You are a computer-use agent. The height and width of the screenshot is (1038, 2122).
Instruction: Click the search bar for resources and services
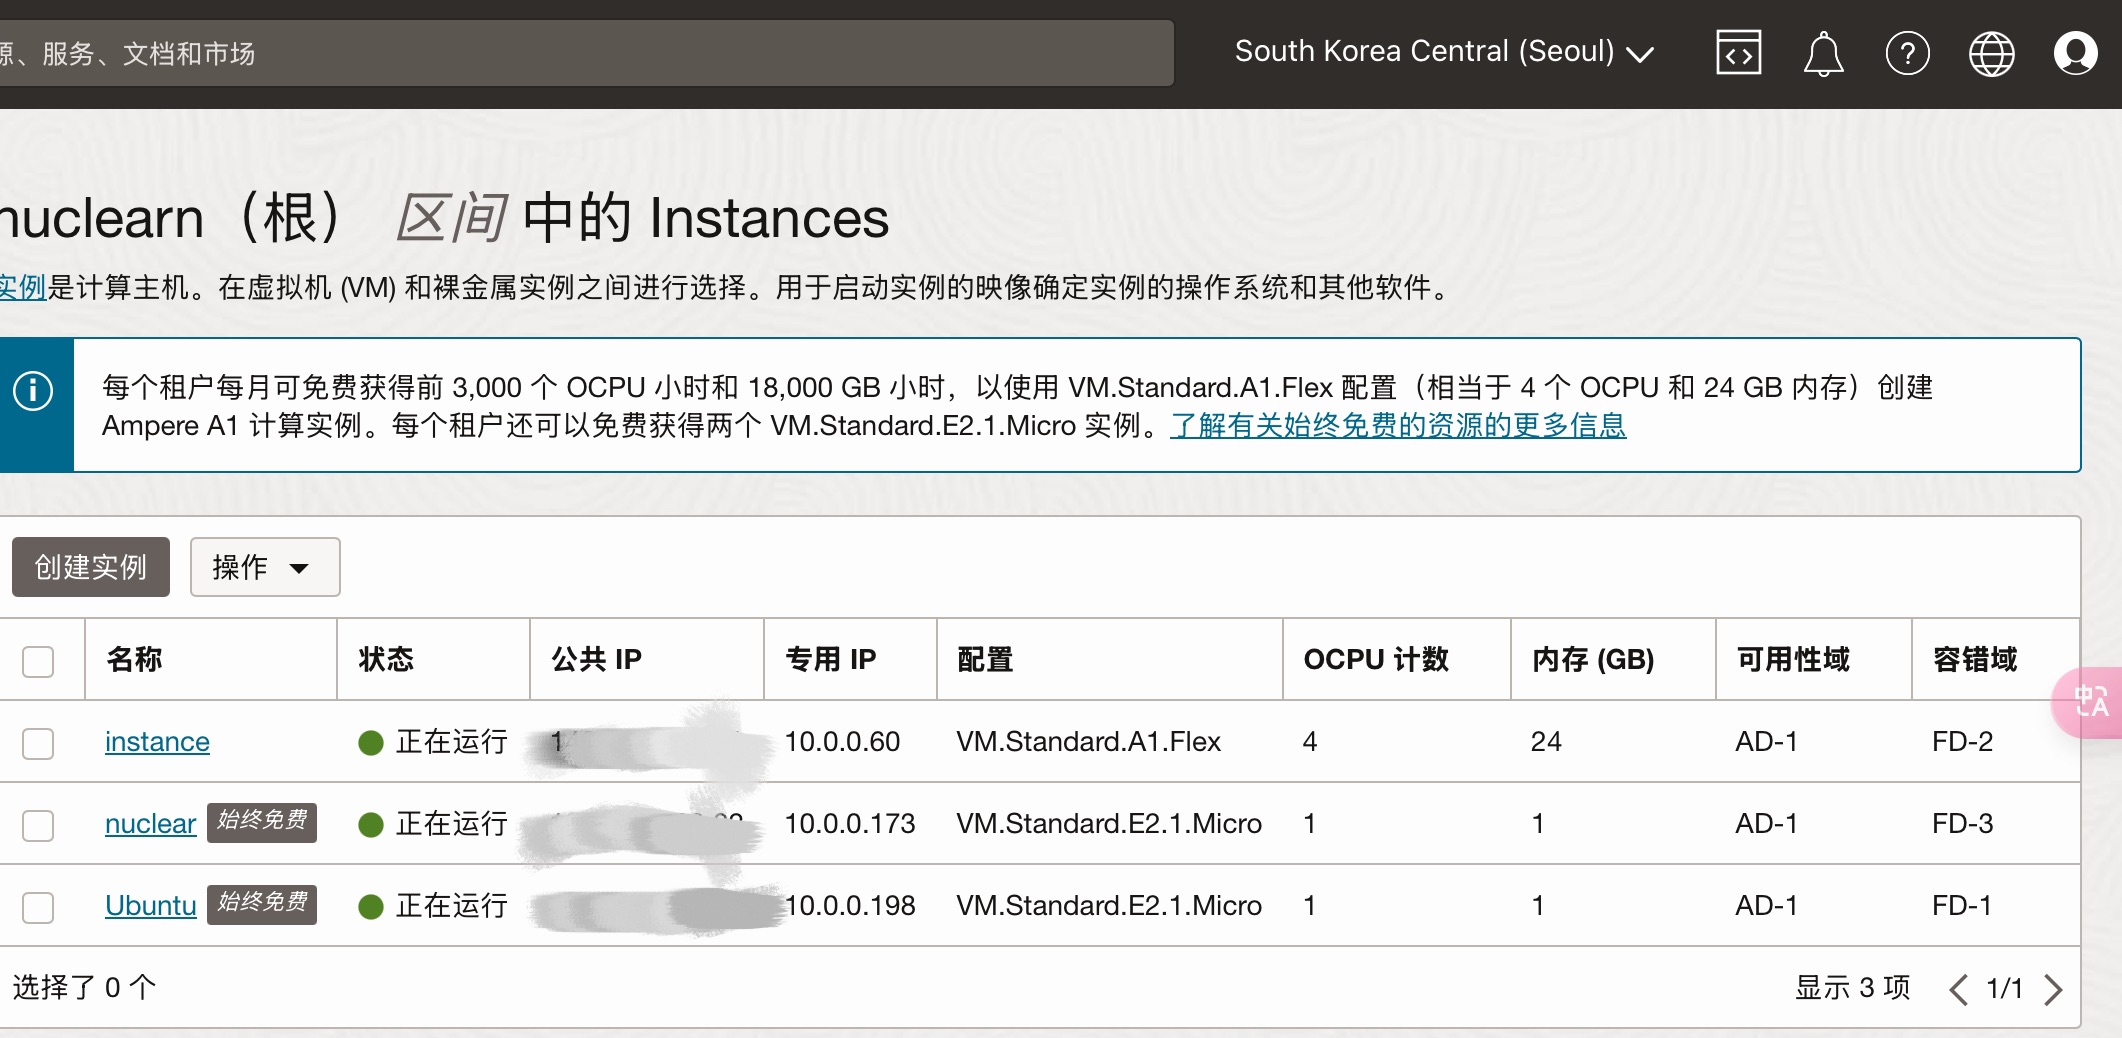[586, 53]
